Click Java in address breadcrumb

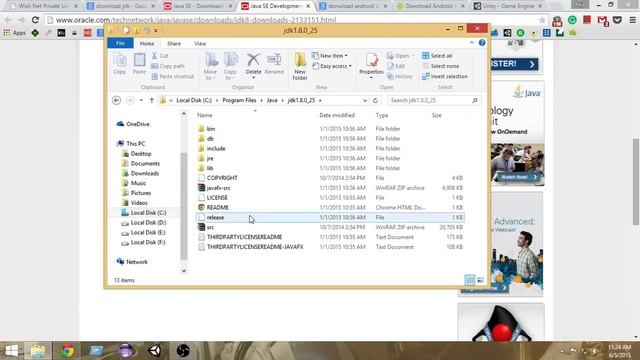pos(272,100)
